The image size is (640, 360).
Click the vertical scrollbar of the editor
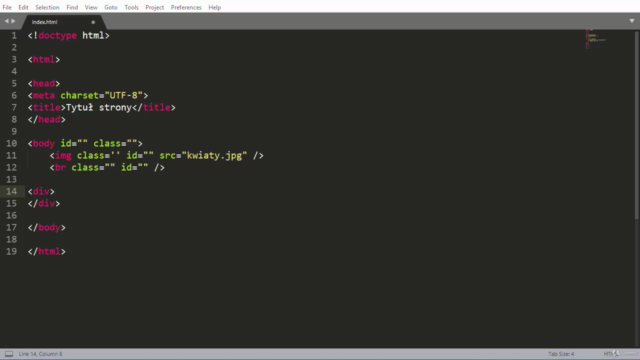[637, 124]
